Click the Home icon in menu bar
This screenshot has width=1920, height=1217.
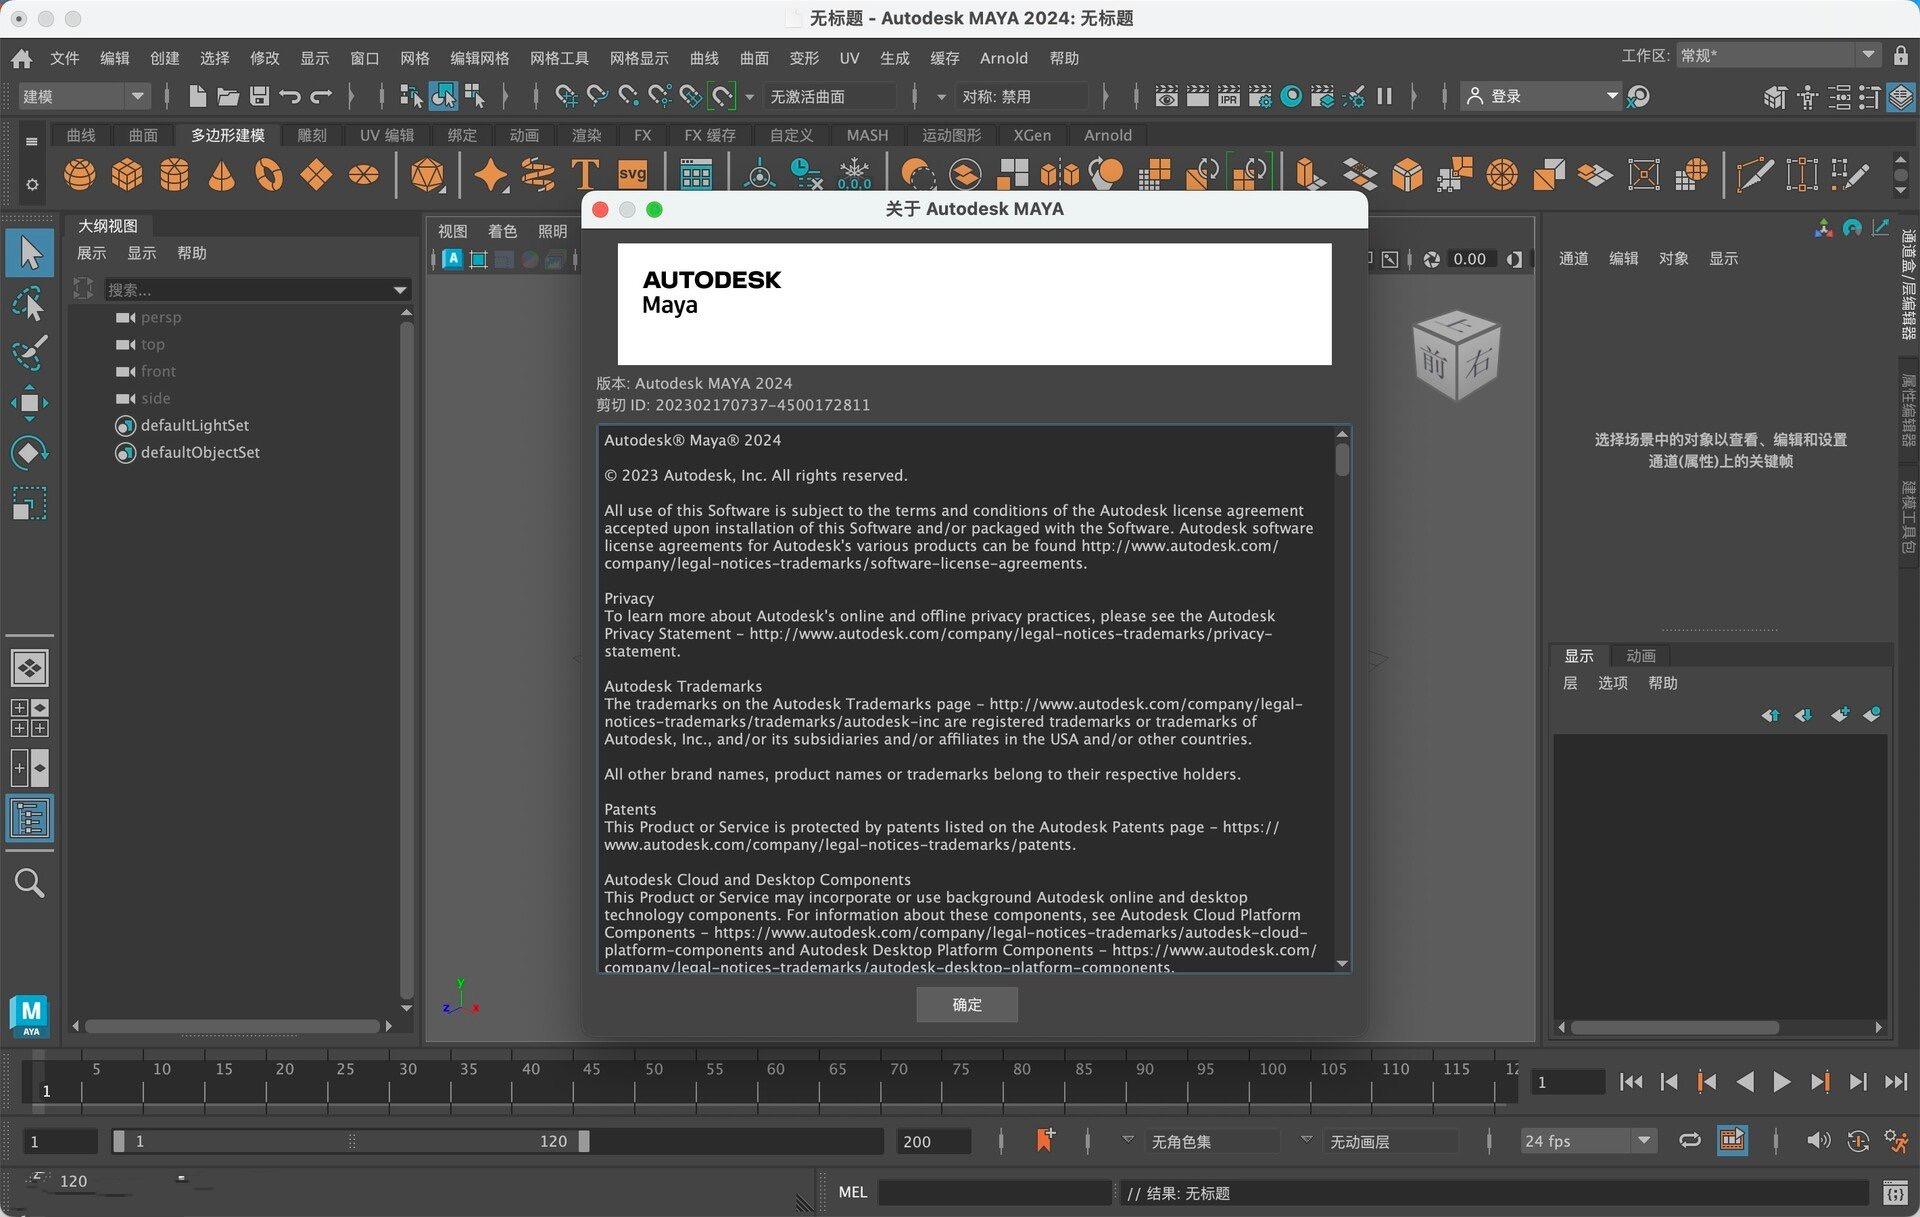pyautogui.click(x=21, y=58)
